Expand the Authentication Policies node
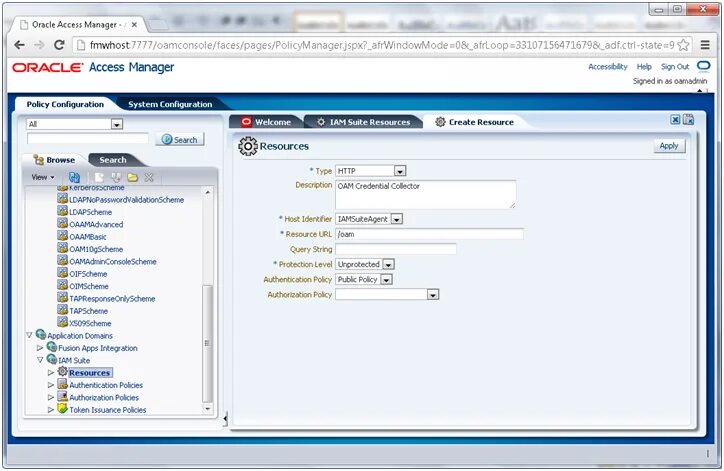The image size is (724, 471). (51, 385)
